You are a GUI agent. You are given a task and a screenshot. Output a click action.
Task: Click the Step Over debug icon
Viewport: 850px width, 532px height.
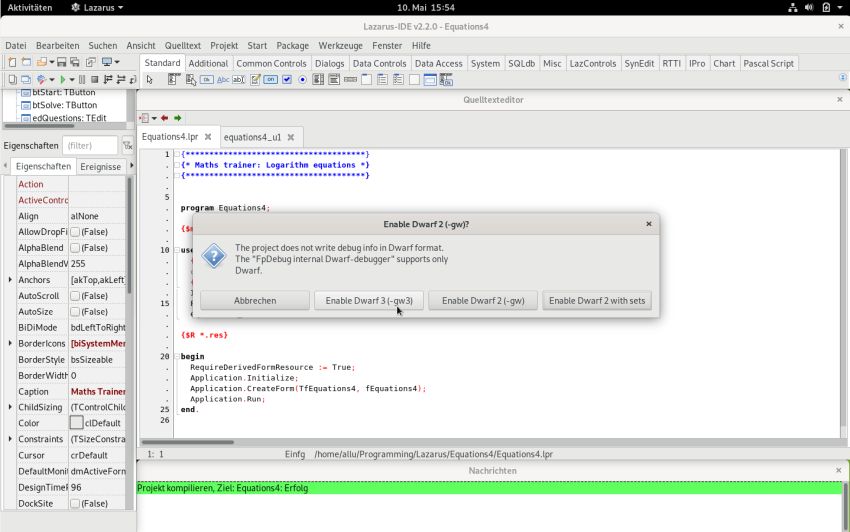tap(121, 80)
